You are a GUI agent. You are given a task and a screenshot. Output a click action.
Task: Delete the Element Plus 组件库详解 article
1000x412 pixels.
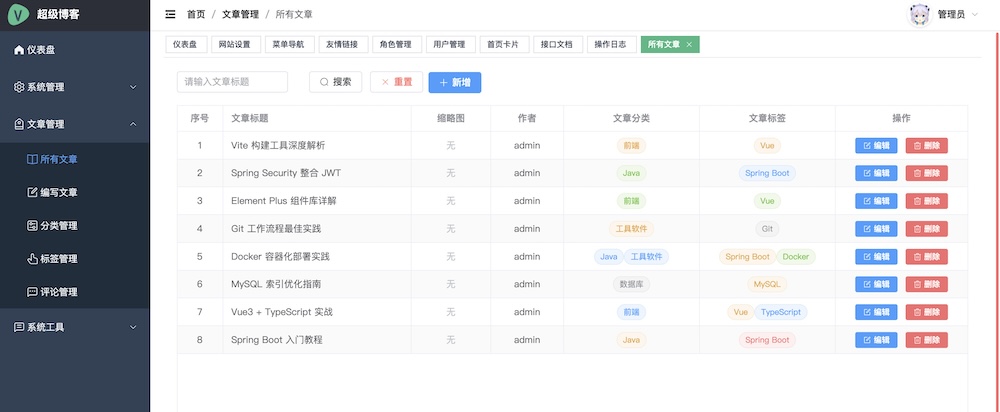click(926, 201)
